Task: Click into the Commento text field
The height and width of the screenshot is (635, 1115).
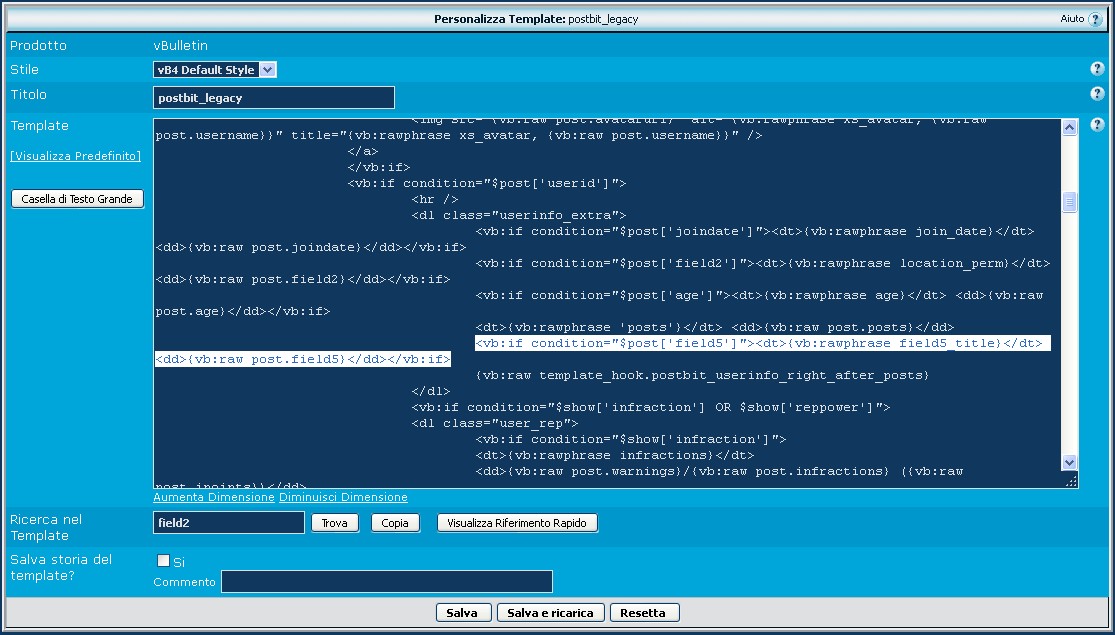Action: click(386, 582)
